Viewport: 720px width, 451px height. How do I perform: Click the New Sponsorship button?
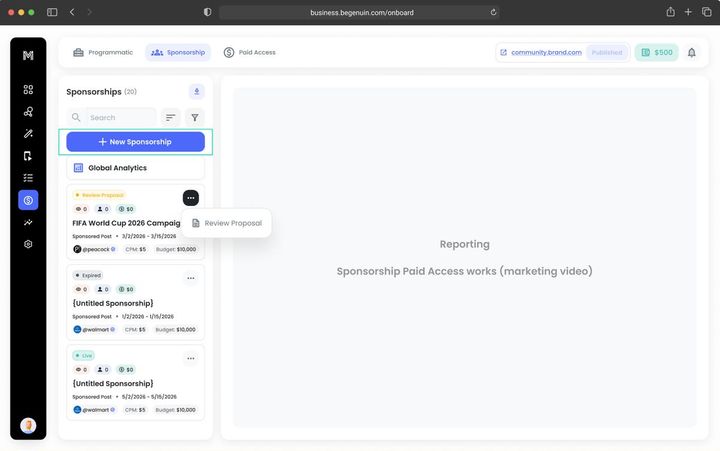coord(135,142)
